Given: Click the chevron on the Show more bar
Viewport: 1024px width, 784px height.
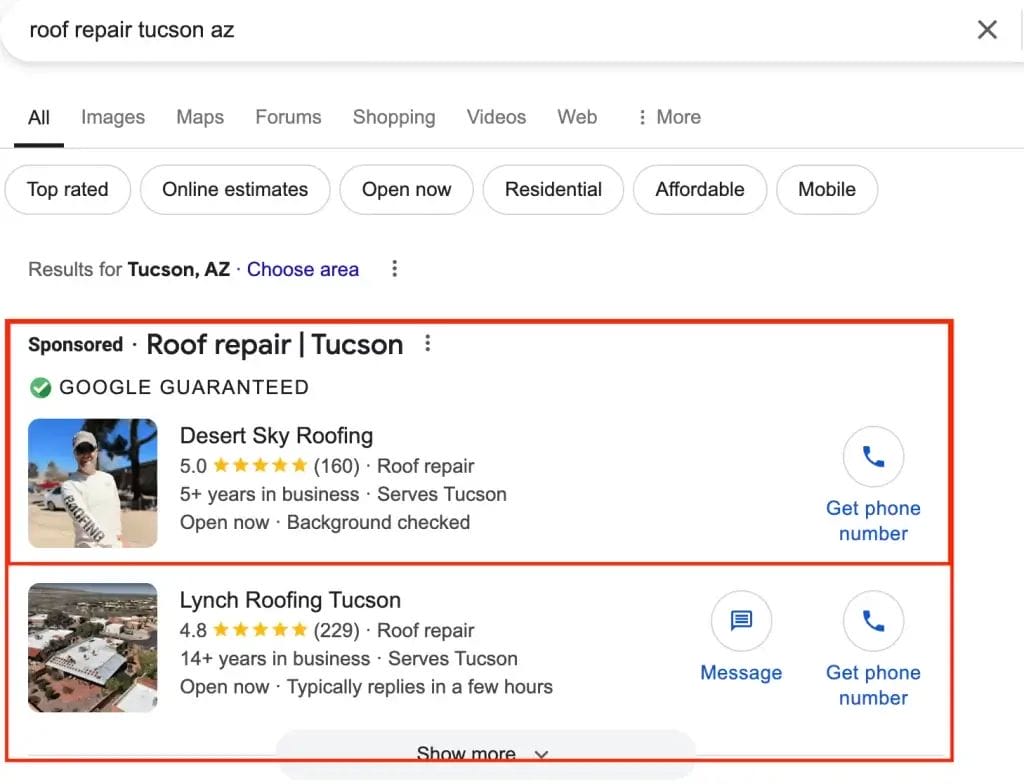Looking at the screenshot, I should point(541,755).
